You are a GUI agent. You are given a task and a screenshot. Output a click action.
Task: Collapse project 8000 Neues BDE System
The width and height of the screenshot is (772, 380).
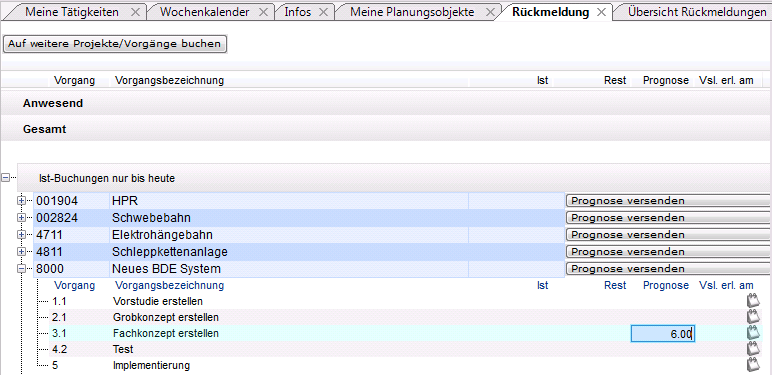pyautogui.click(x=21, y=269)
